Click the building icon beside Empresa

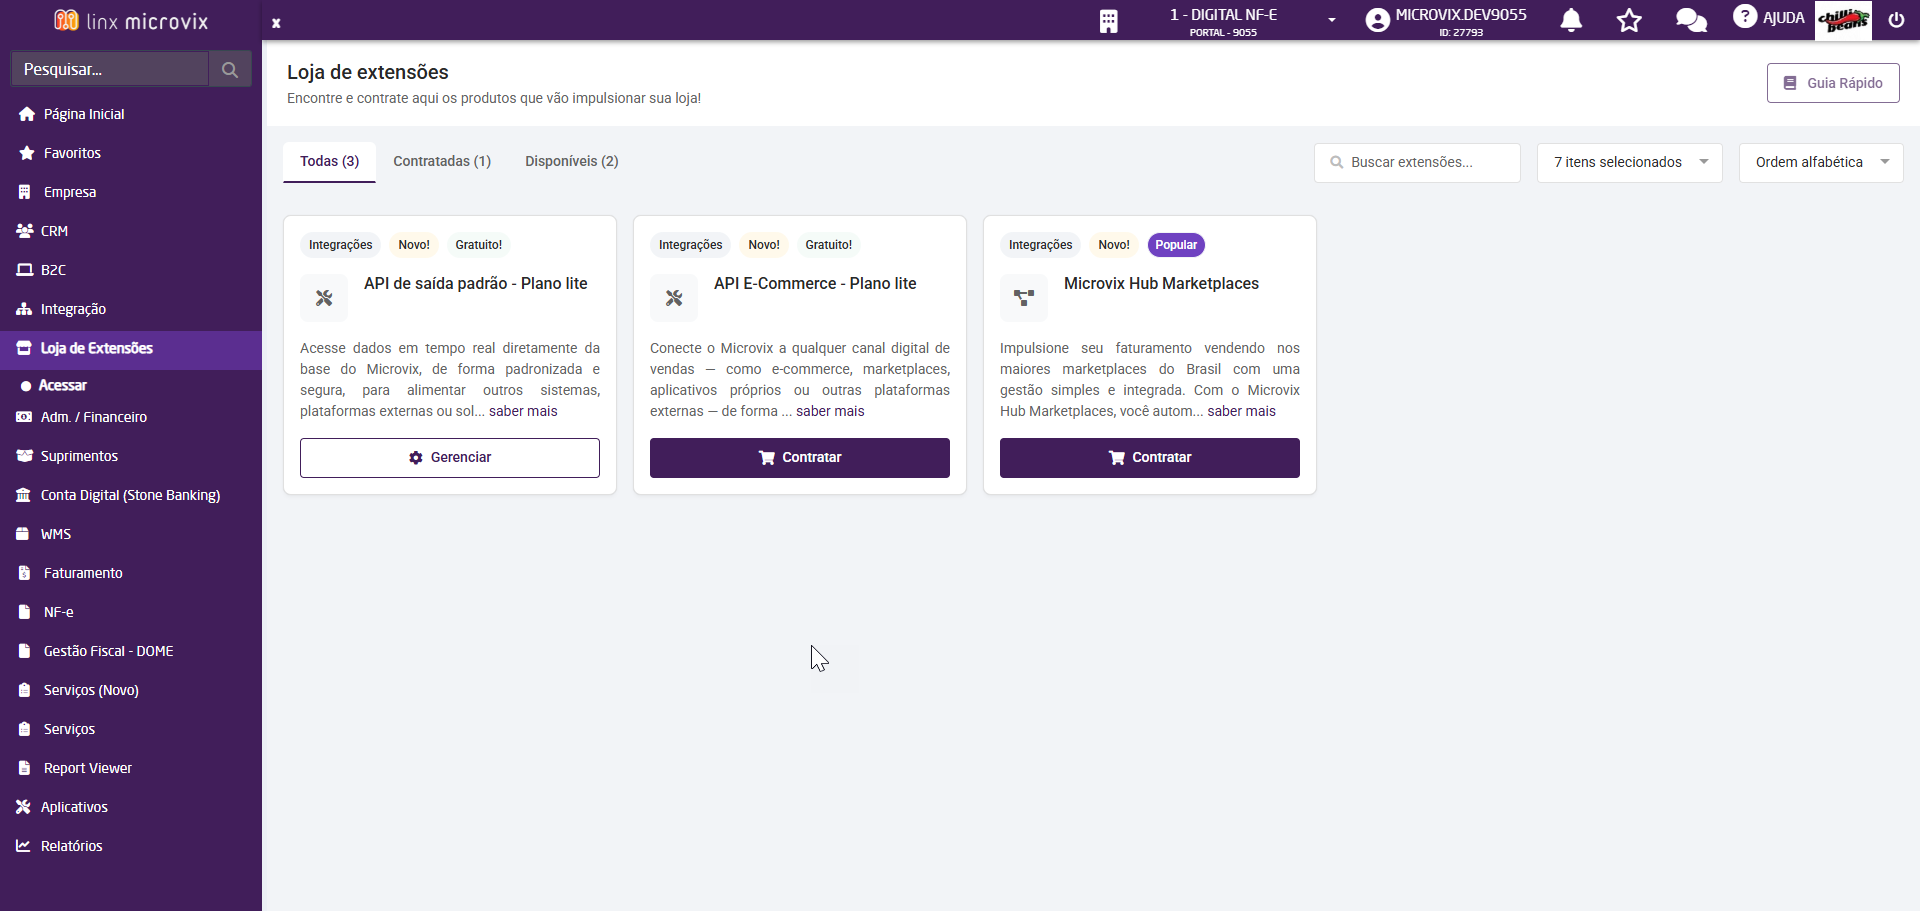click(x=25, y=192)
